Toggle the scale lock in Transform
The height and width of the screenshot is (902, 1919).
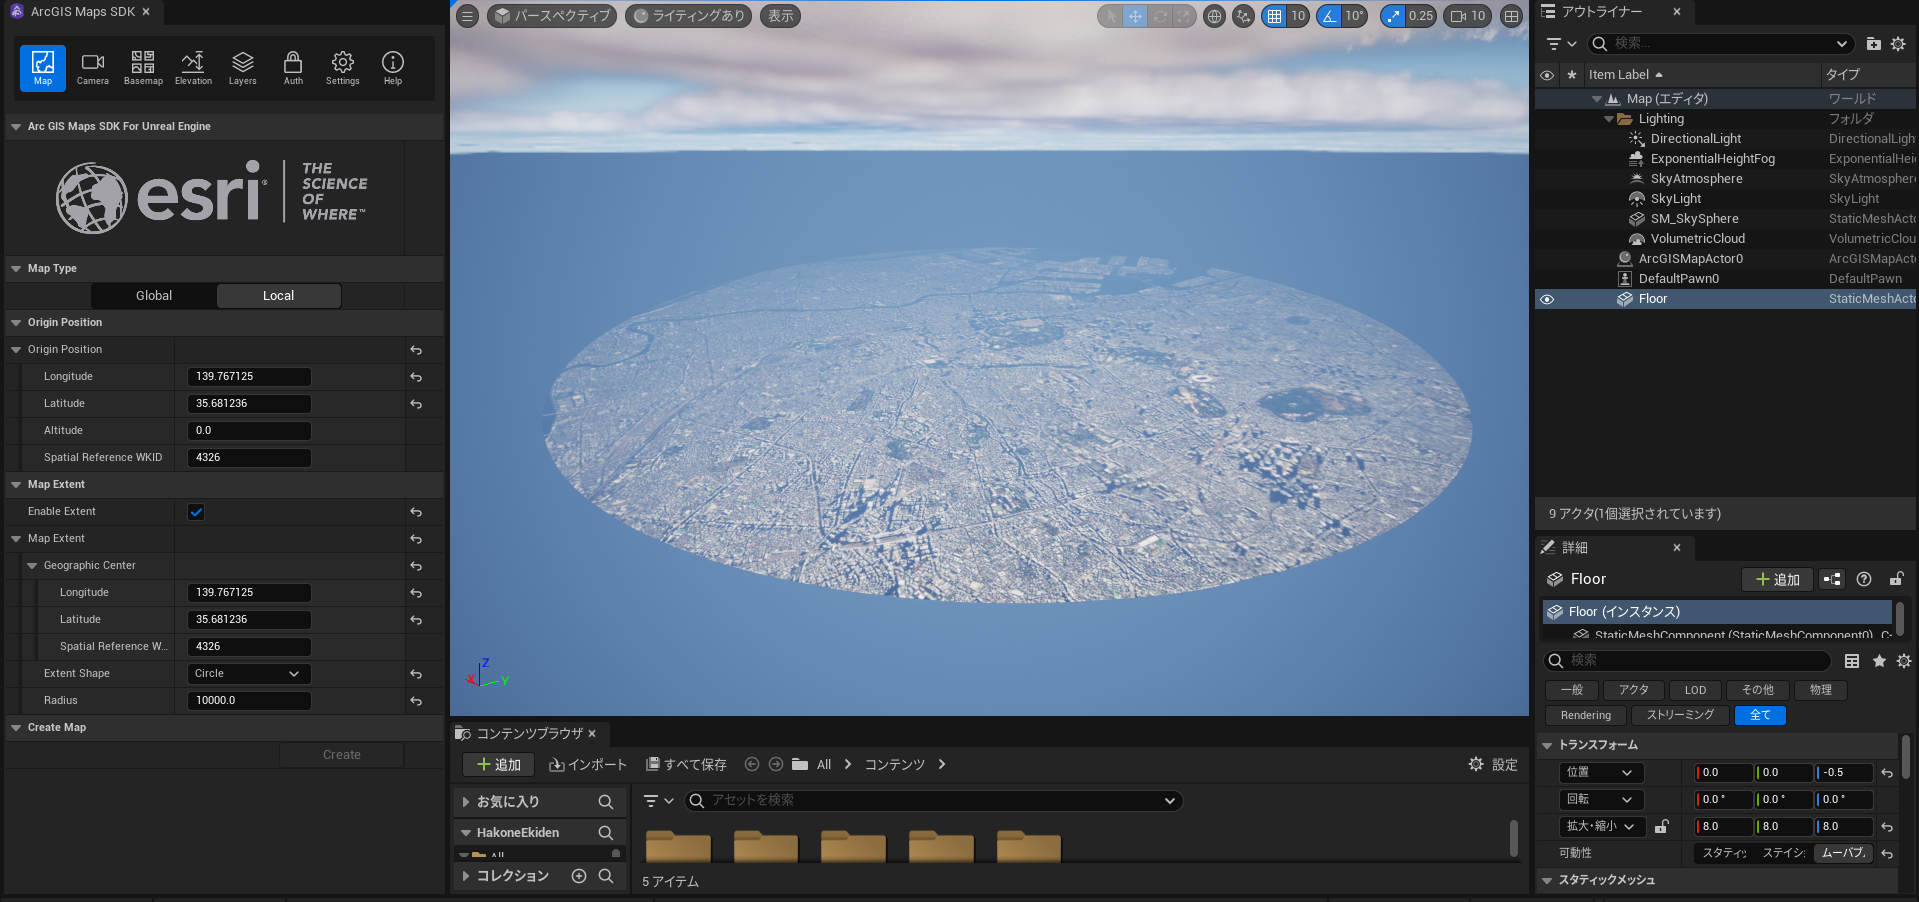click(x=1661, y=827)
